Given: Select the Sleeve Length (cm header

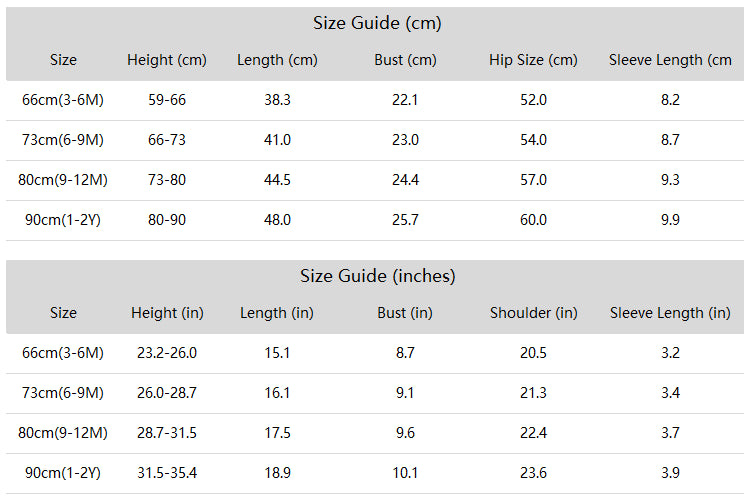Looking at the screenshot, I should coord(670,60).
